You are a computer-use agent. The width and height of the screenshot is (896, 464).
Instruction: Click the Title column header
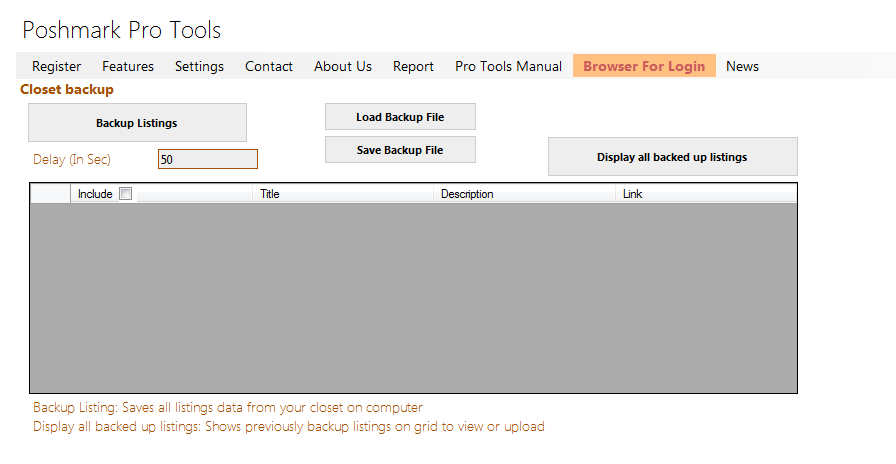point(342,194)
